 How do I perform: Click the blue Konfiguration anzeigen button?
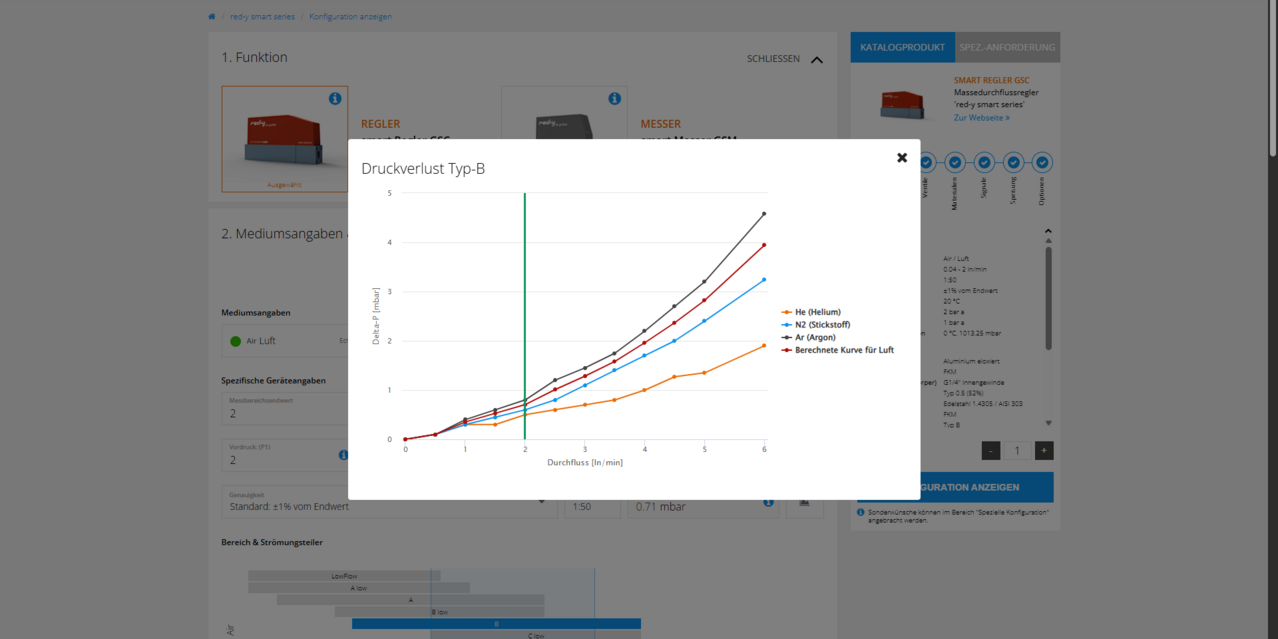955,487
